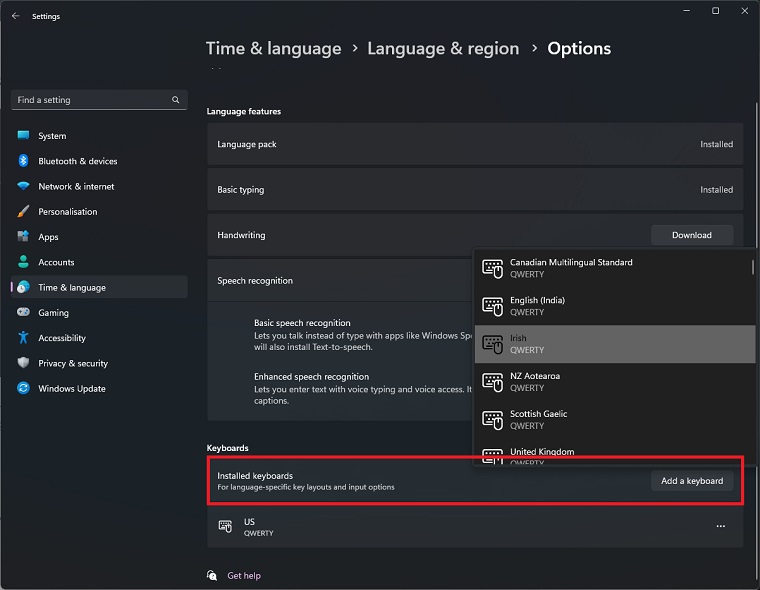Viewport: 760px width, 590px height.
Task: Click the Network & internet wifi icon
Action: 23,186
